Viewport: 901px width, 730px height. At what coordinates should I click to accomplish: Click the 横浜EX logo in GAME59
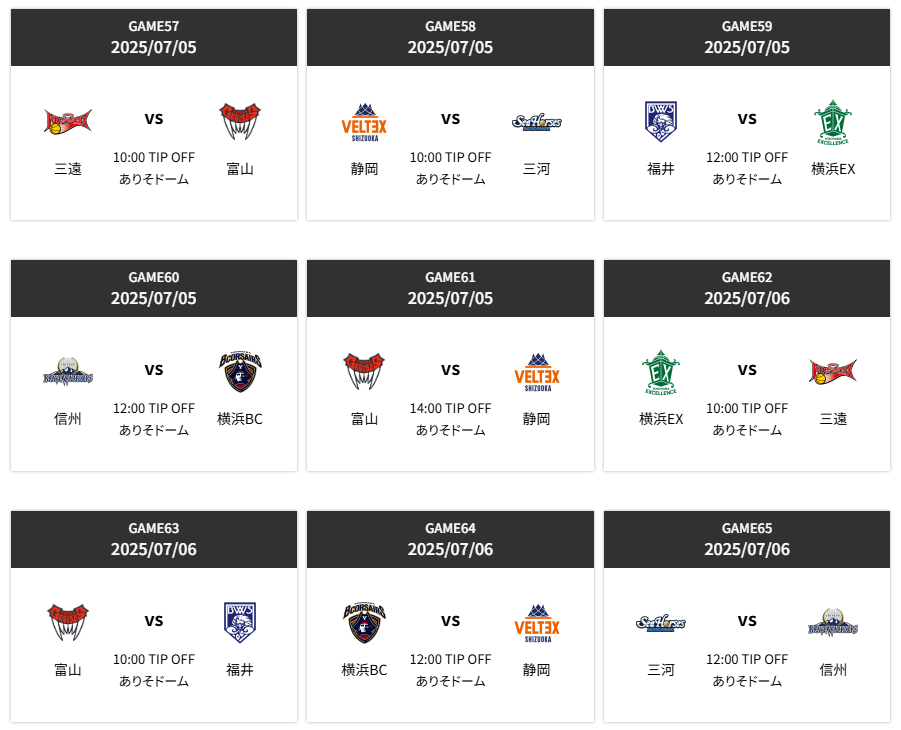point(833,122)
